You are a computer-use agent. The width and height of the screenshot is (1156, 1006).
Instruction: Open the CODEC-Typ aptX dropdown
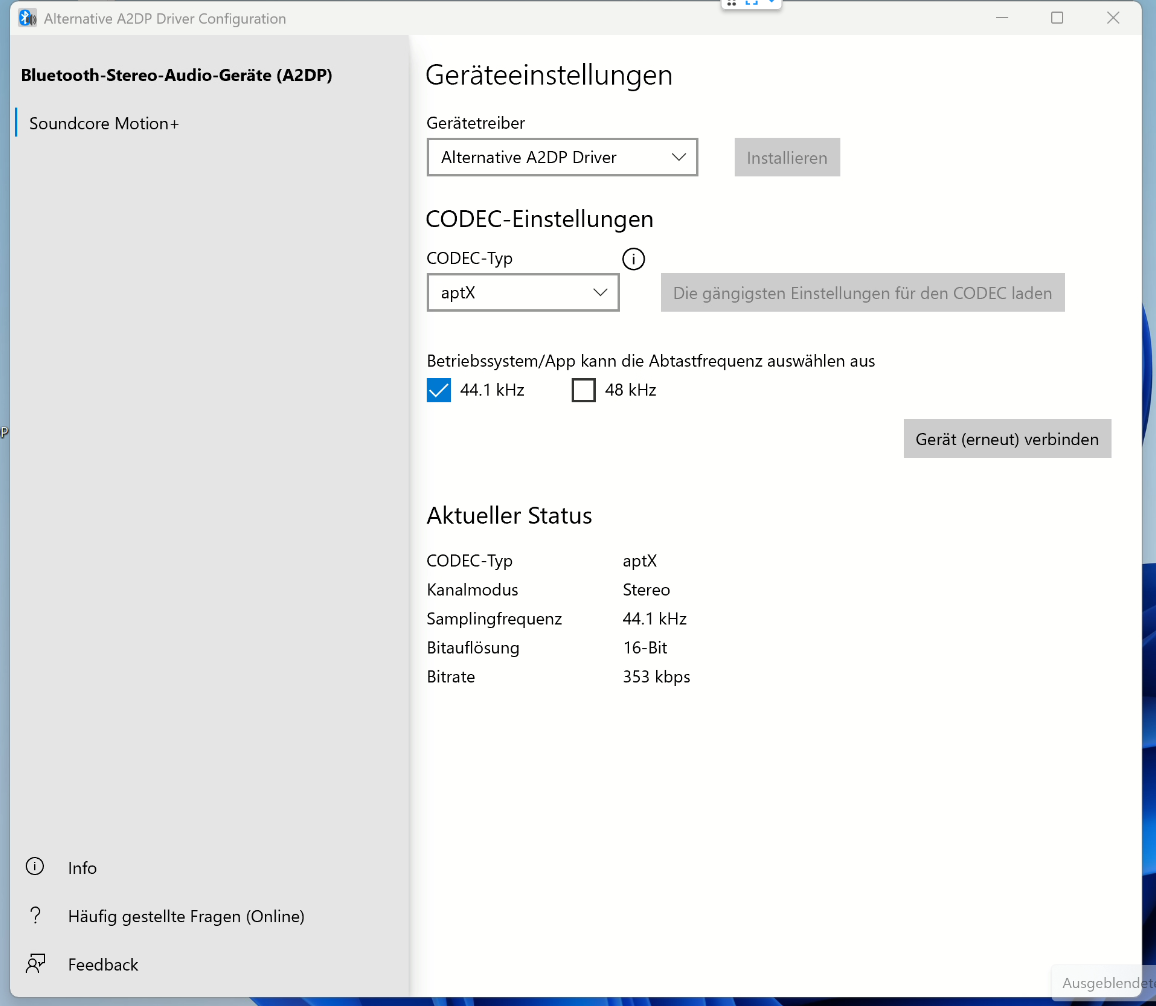pyautogui.click(x=523, y=293)
